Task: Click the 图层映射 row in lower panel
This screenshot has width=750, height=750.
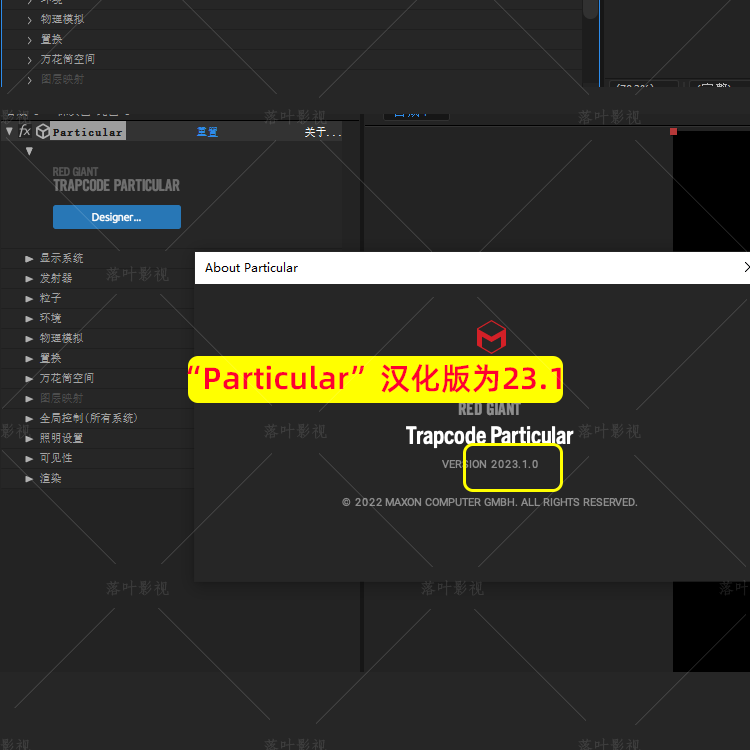Action: [97, 398]
